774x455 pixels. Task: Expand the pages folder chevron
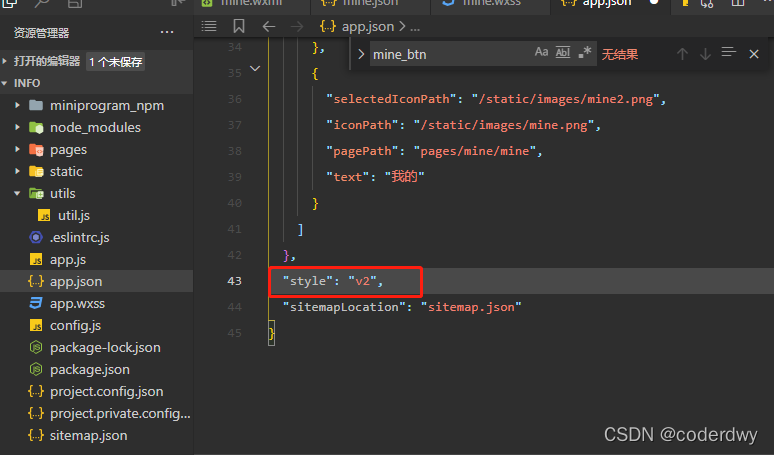[x=17, y=149]
